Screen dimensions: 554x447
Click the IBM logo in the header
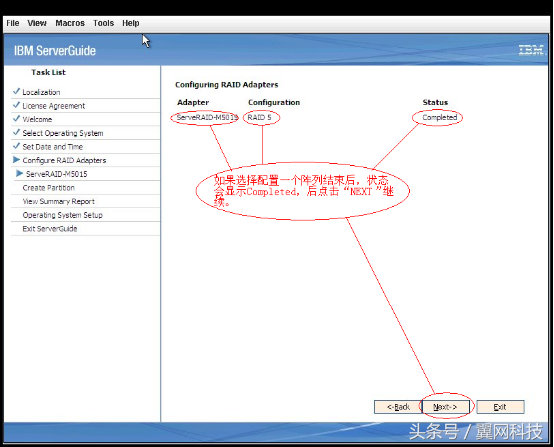[531, 50]
